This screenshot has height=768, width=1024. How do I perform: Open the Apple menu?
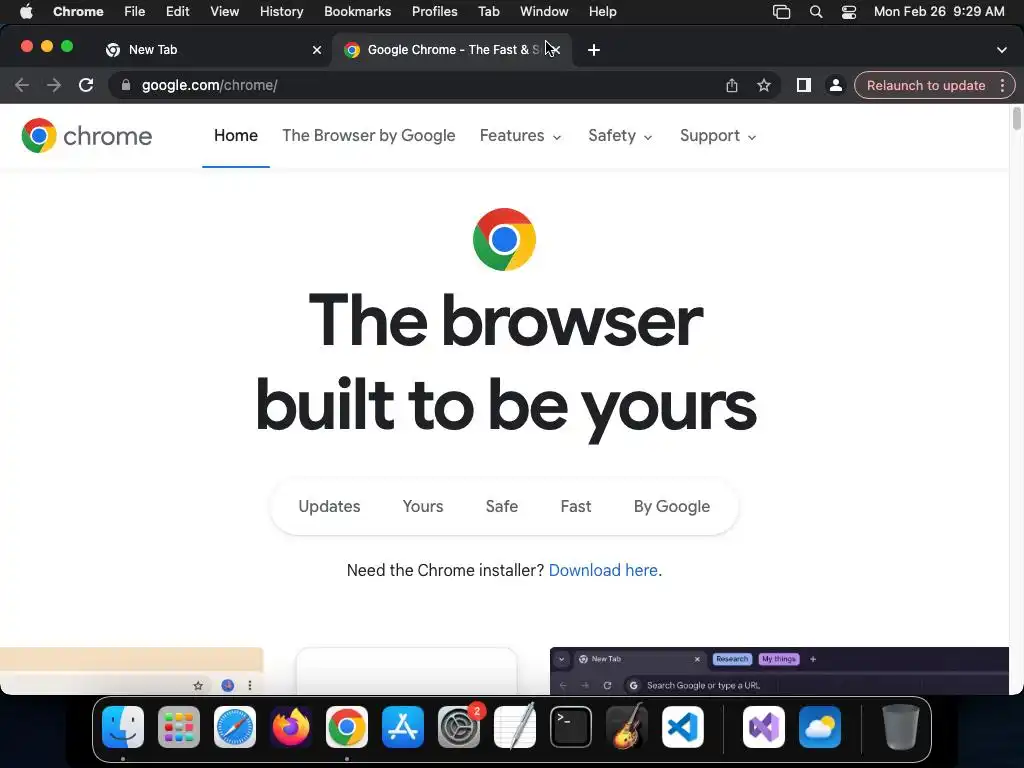pos(26,12)
